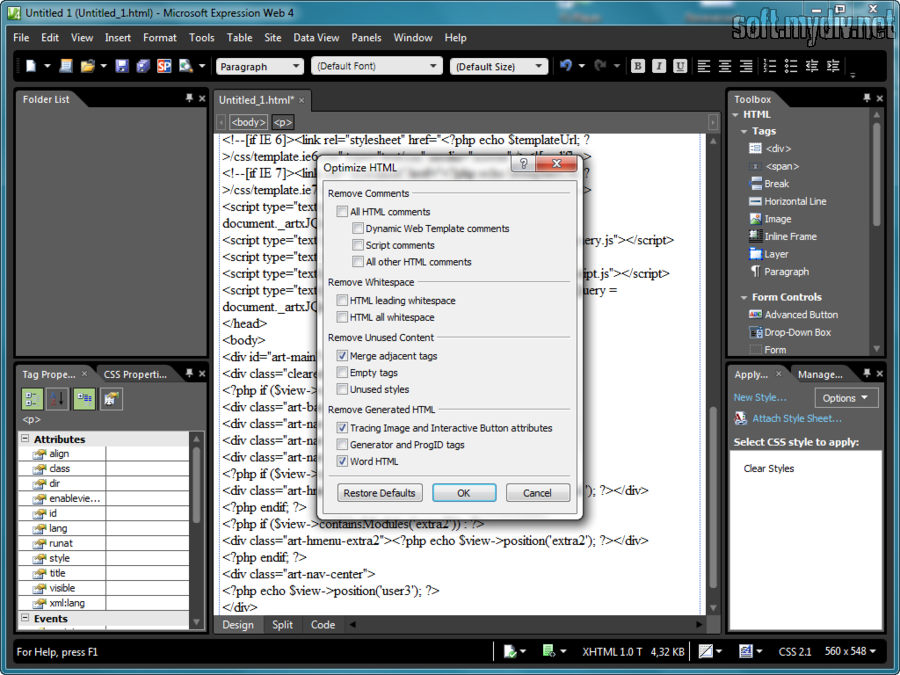This screenshot has width=900, height=675.
Task: Click the Save icon in the toolbar
Action: pyautogui.click(x=121, y=66)
